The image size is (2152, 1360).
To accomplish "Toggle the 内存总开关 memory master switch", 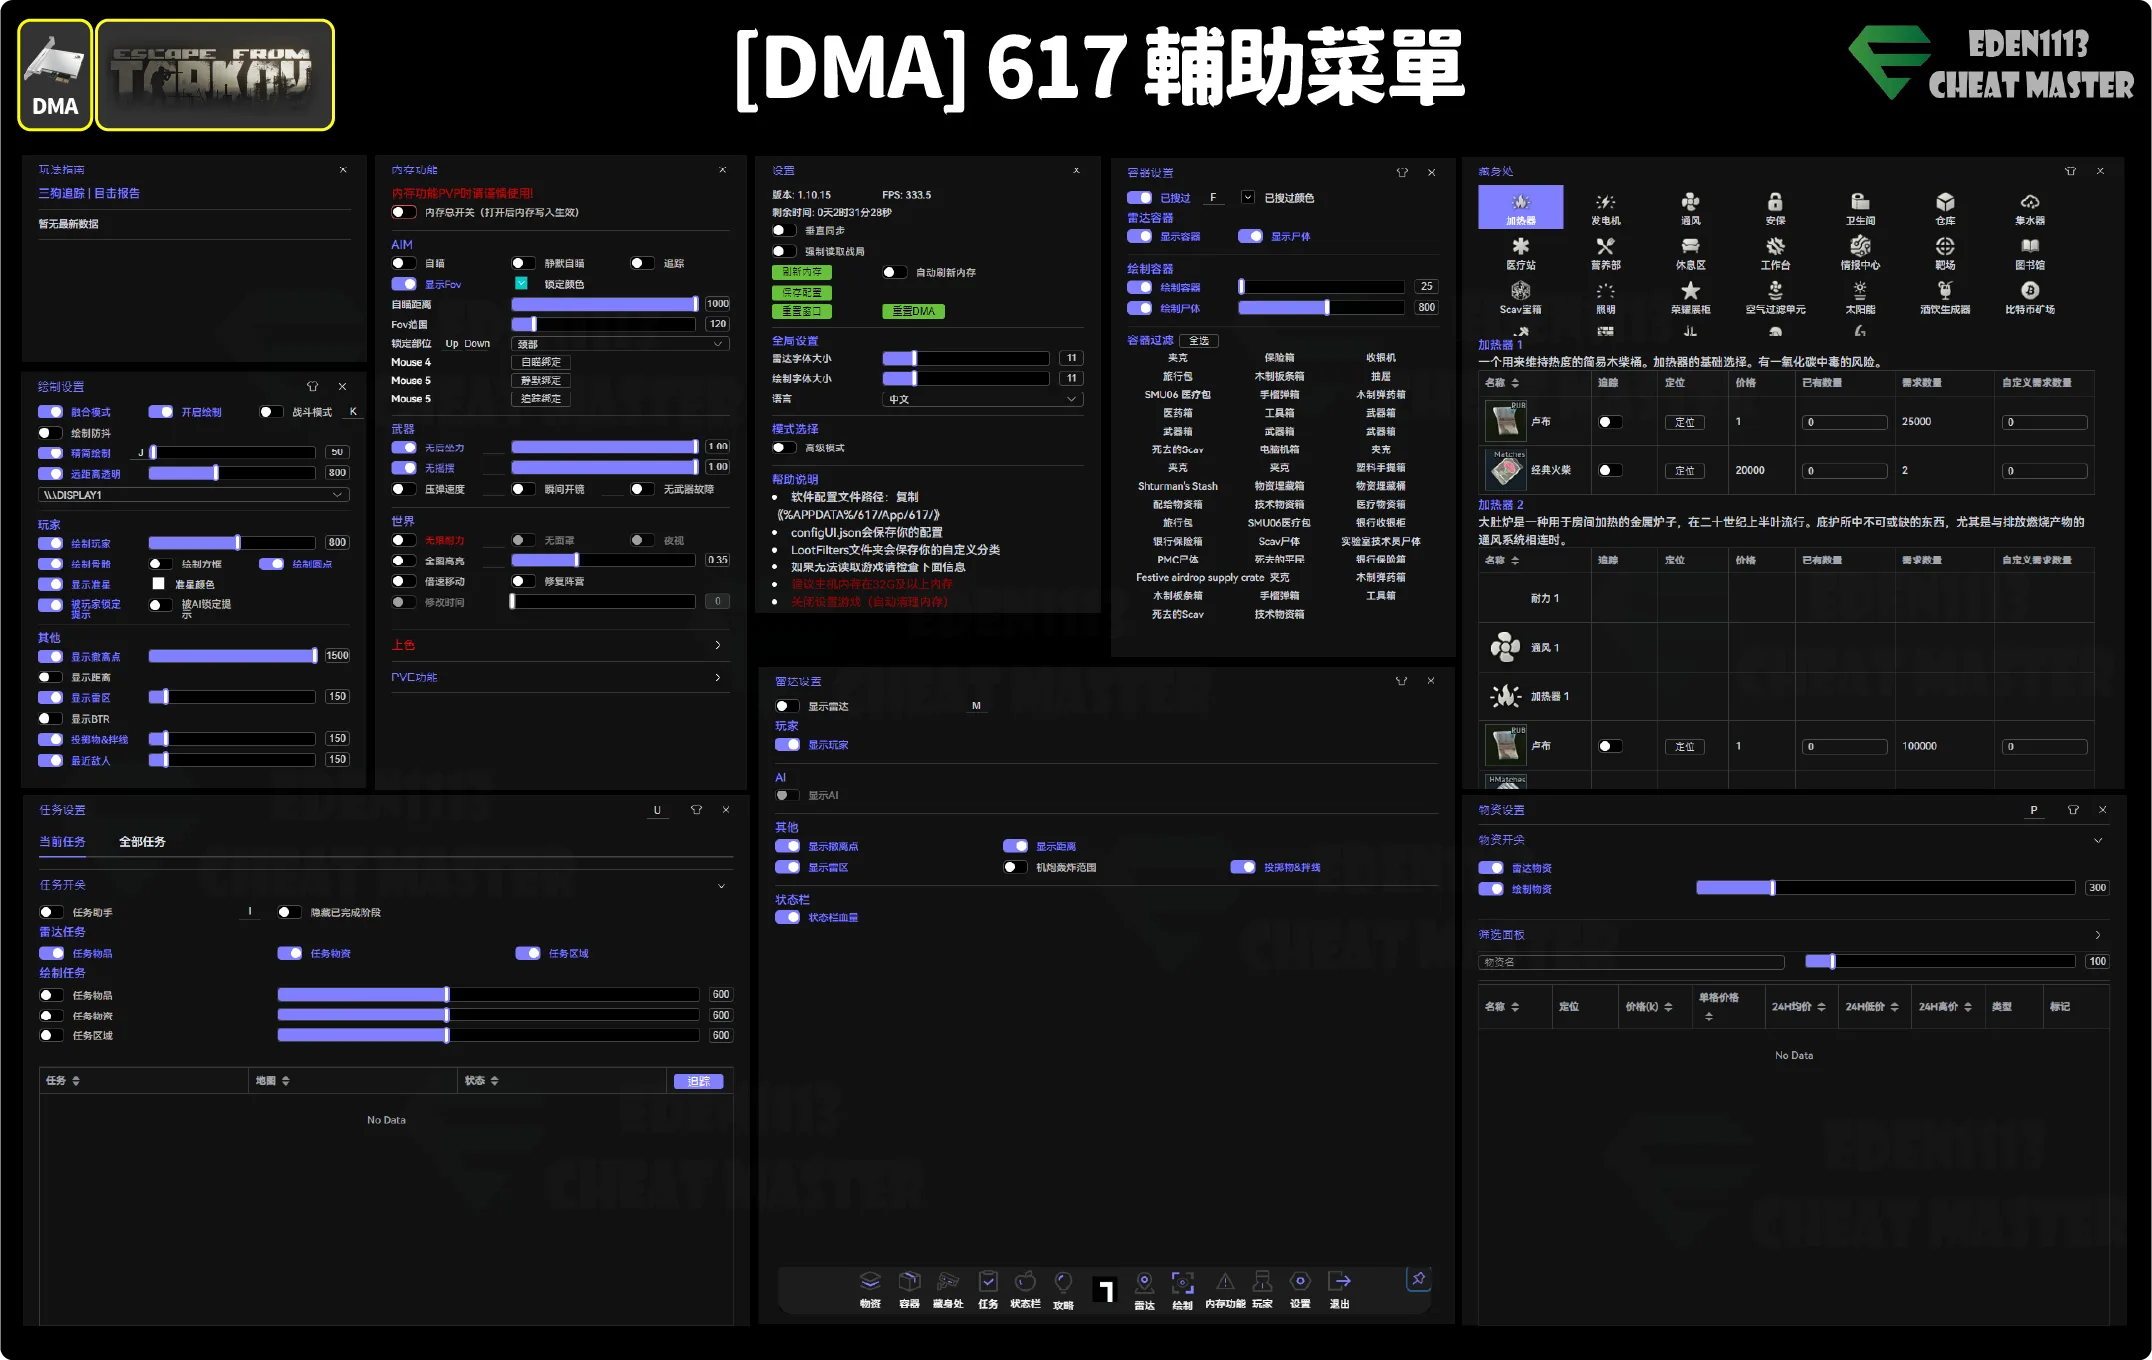I will [404, 212].
